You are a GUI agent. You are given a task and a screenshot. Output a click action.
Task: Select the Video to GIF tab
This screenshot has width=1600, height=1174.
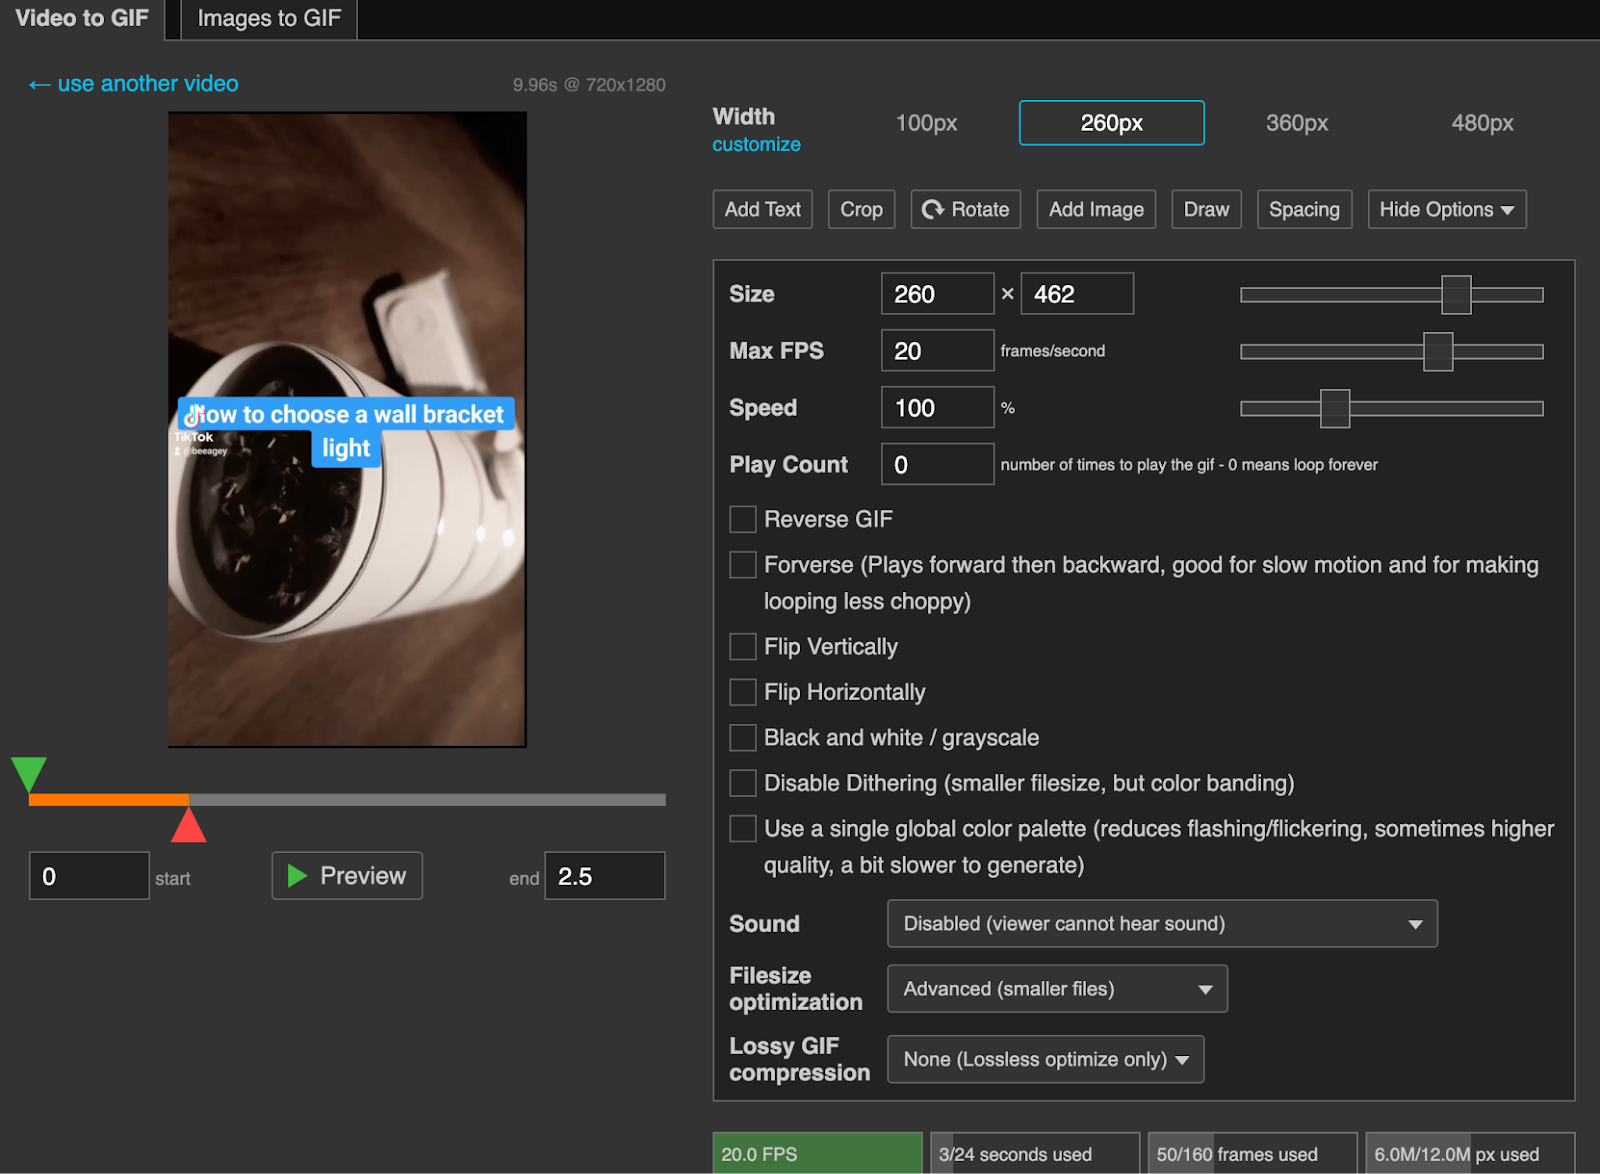tap(81, 18)
